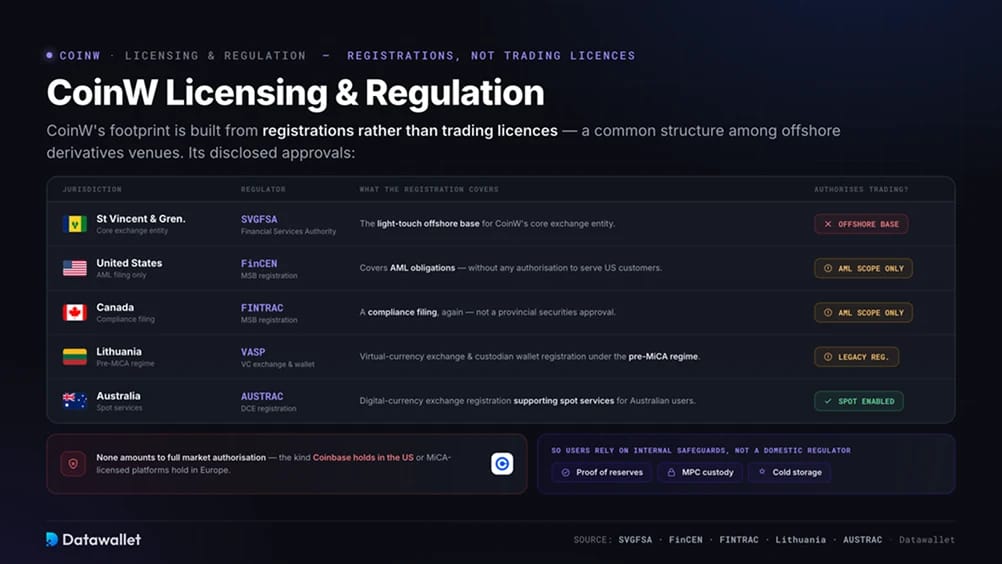The image size is (1002, 564).
Task: Click 'Coinbase holds in the US' red text
Action: point(363,457)
